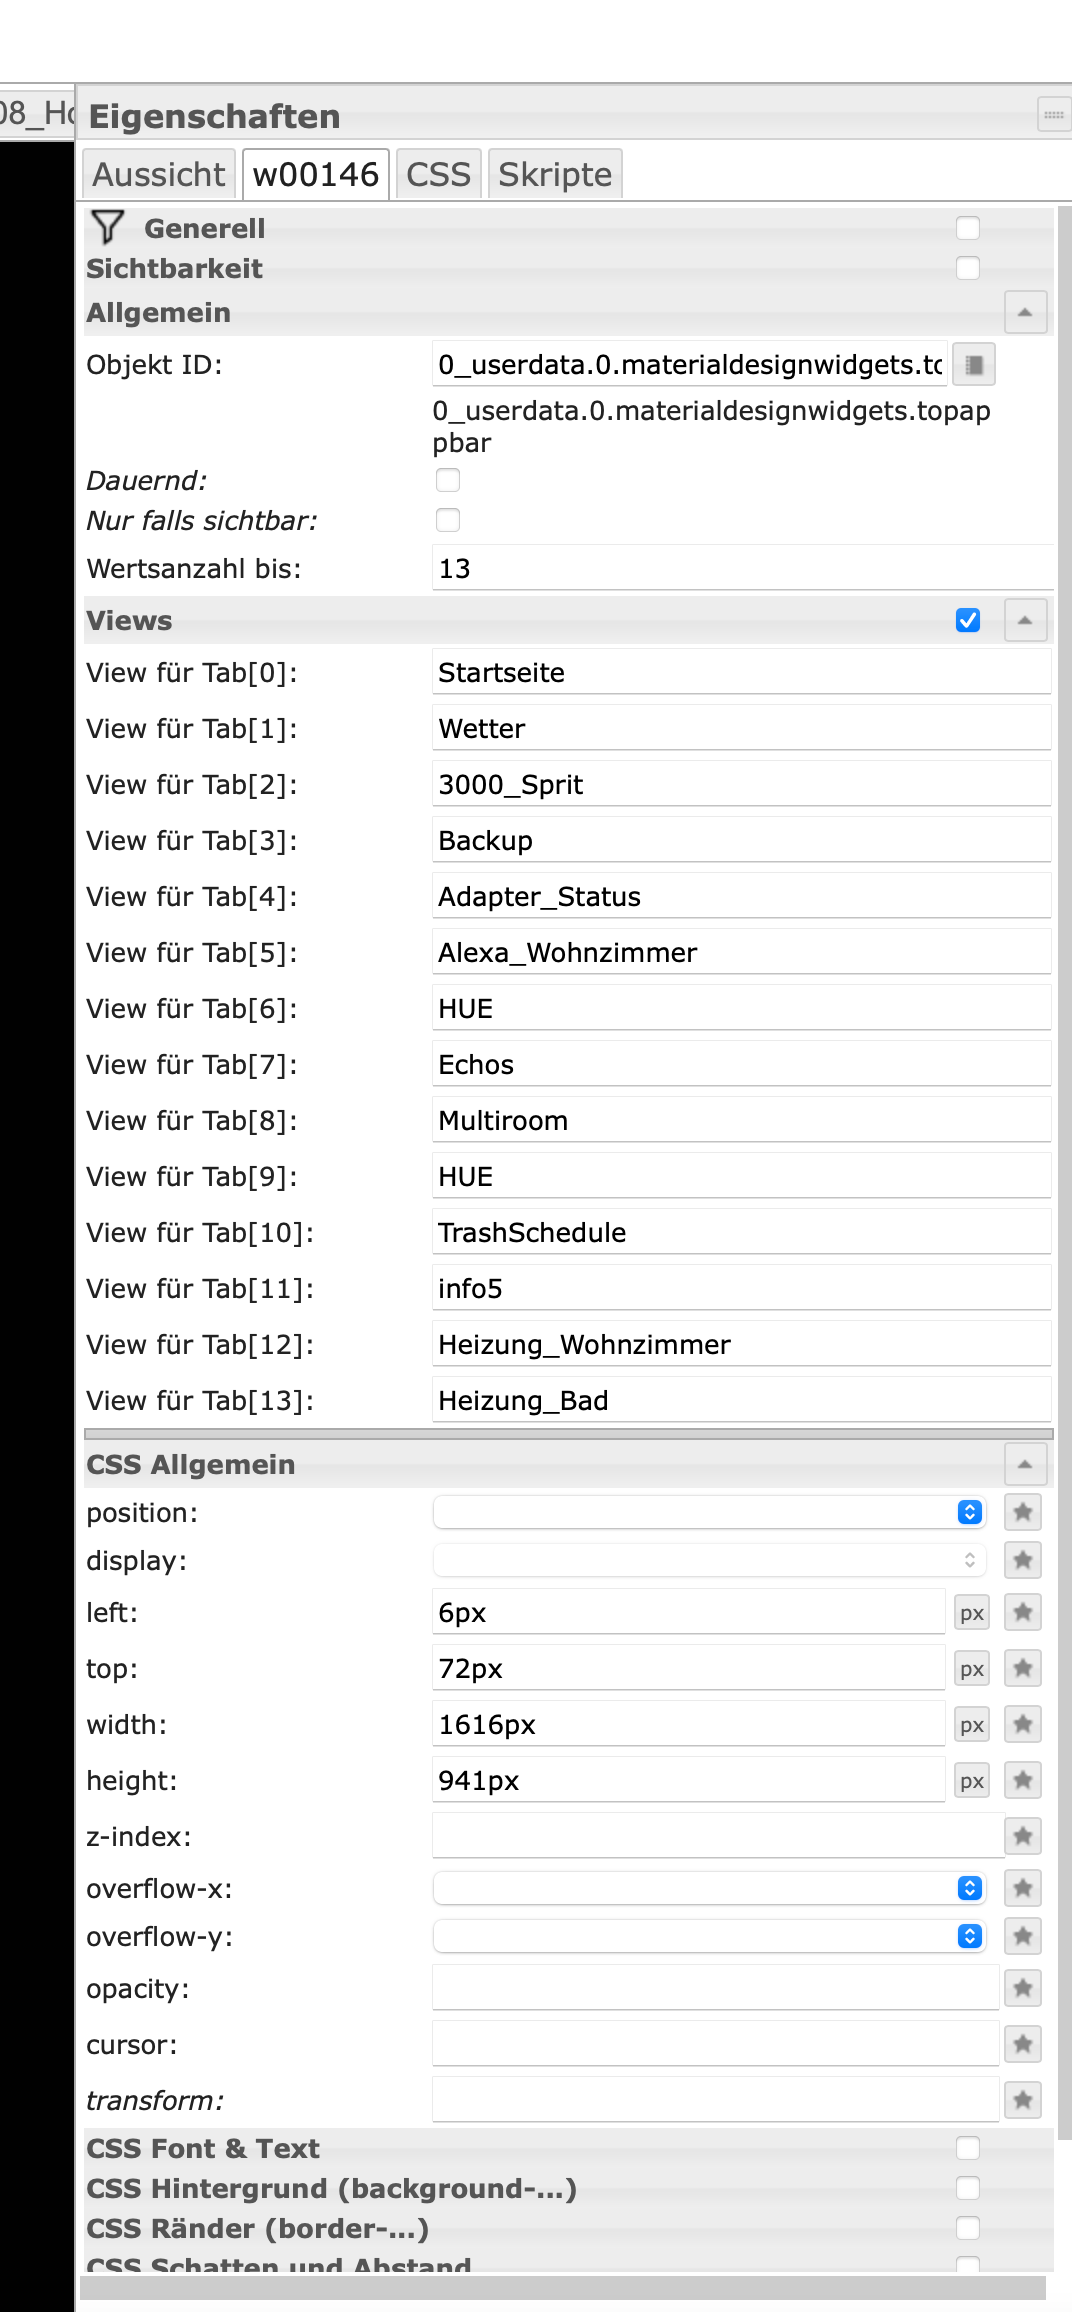Uncheck the Views group checkbox
This screenshot has height=2312, width=1072.
[968, 620]
